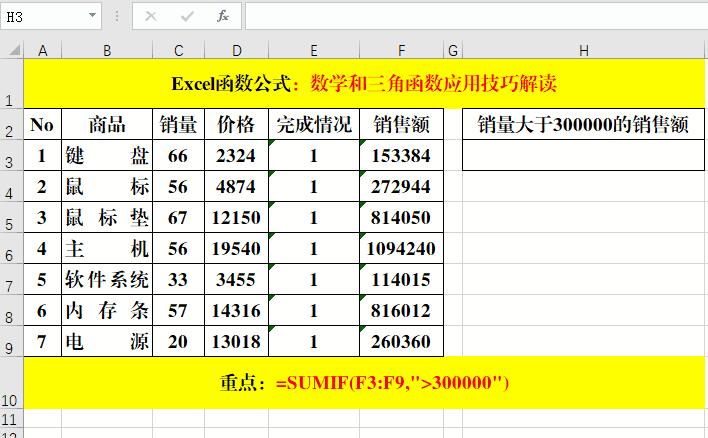Click price cell '2324'
The width and height of the screenshot is (708, 438).
click(237, 155)
